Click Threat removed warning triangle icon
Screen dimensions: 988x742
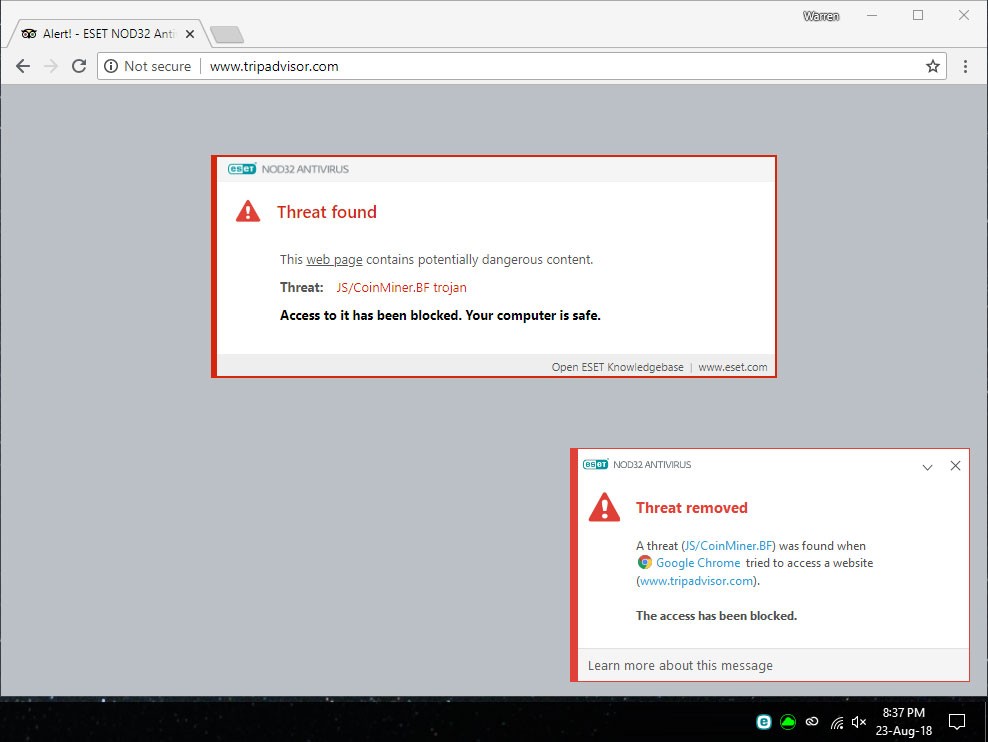point(604,507)
